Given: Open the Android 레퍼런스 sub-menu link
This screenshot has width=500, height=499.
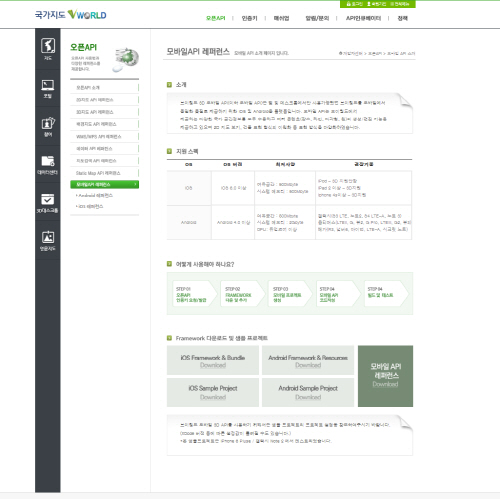Looking at the screenshot, I should tap(95, 195).
